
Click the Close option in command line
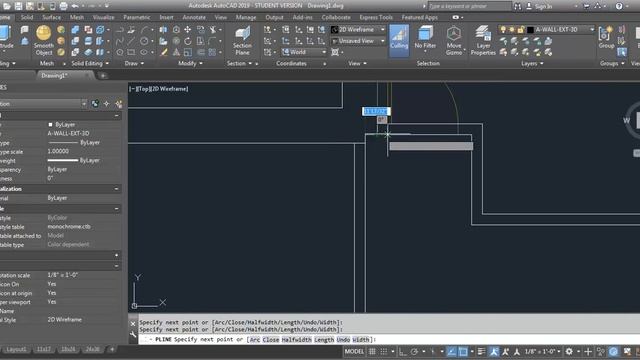point(271,340)
